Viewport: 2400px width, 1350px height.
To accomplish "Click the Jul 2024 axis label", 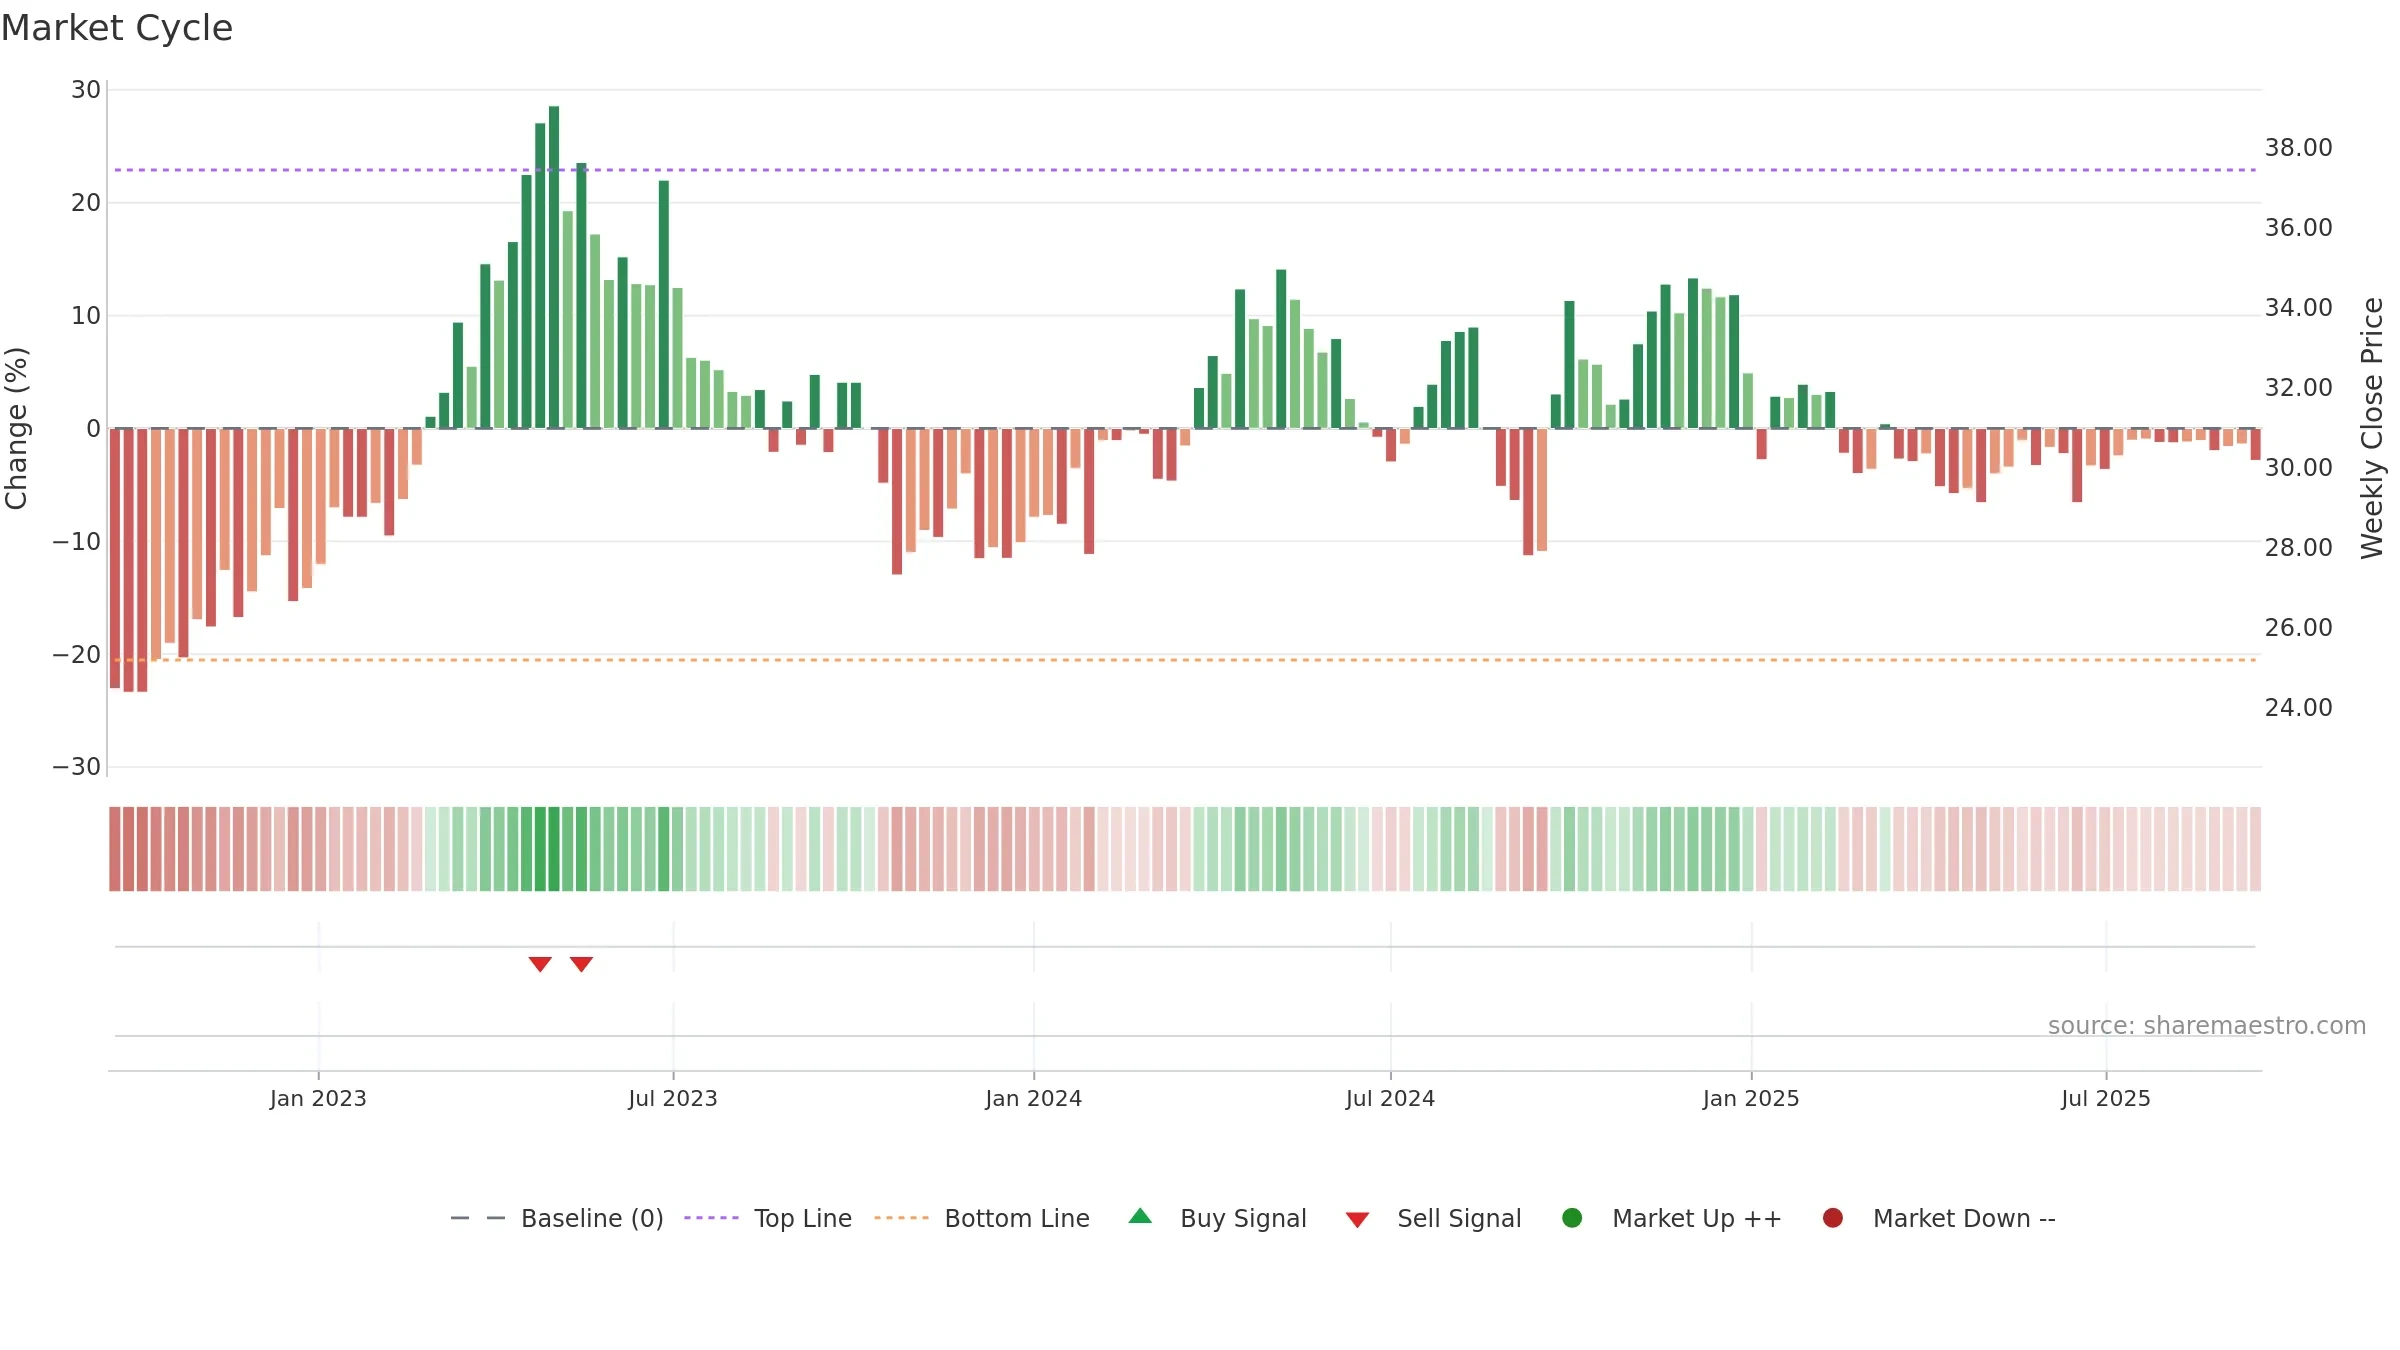I will click(x=1390, y=1099).
